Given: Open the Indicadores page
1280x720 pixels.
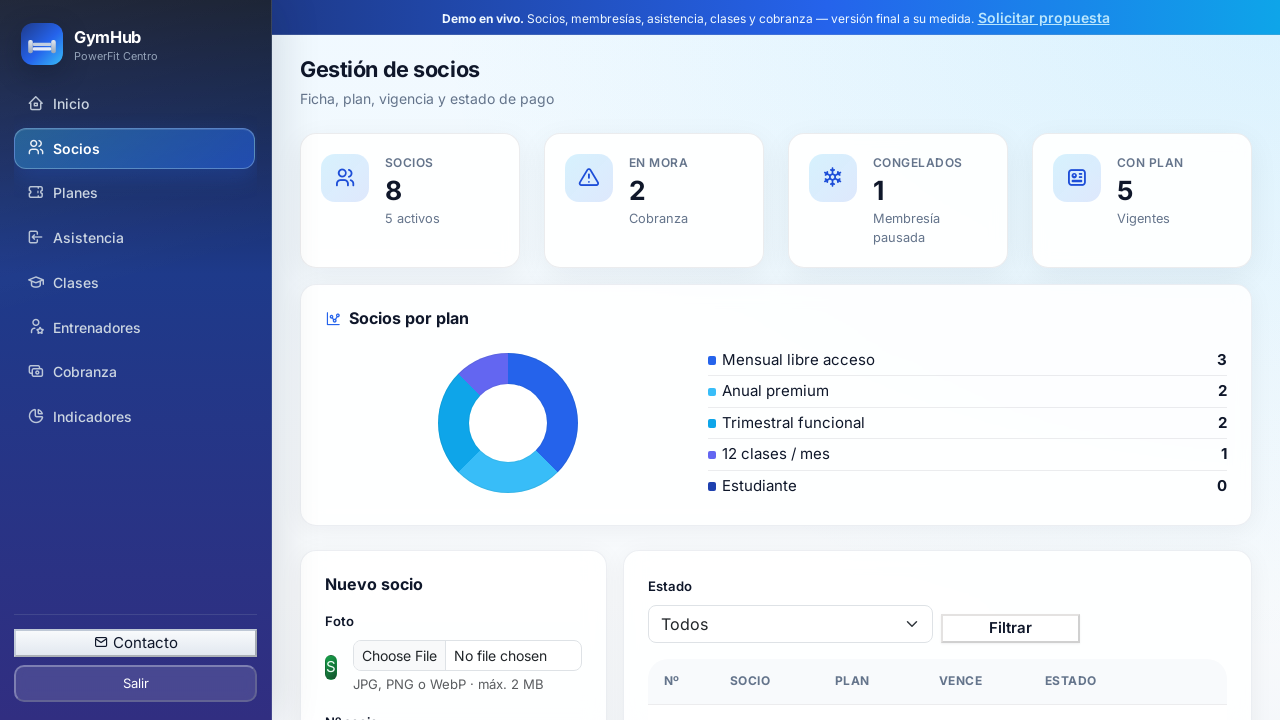Looking at the screenshot, I should coord(134,416).
